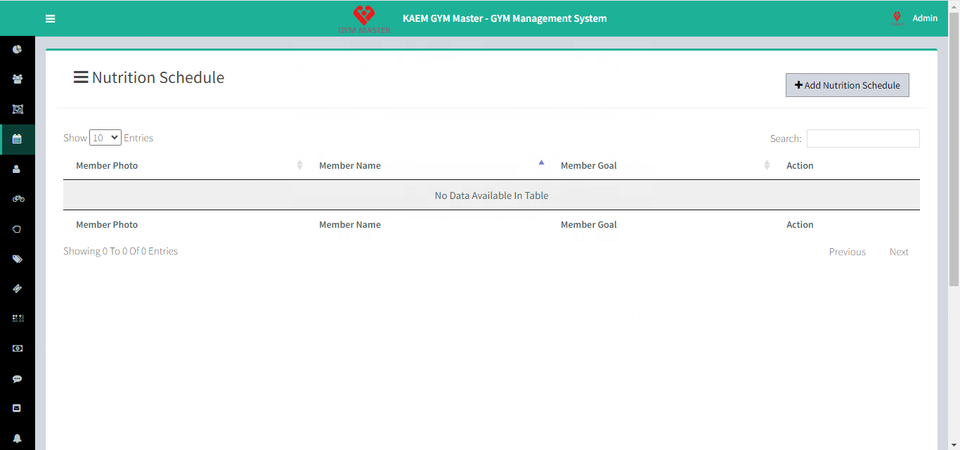Open the Show entries count dropdown
This screenshot has height=450, width=960.
105,138
